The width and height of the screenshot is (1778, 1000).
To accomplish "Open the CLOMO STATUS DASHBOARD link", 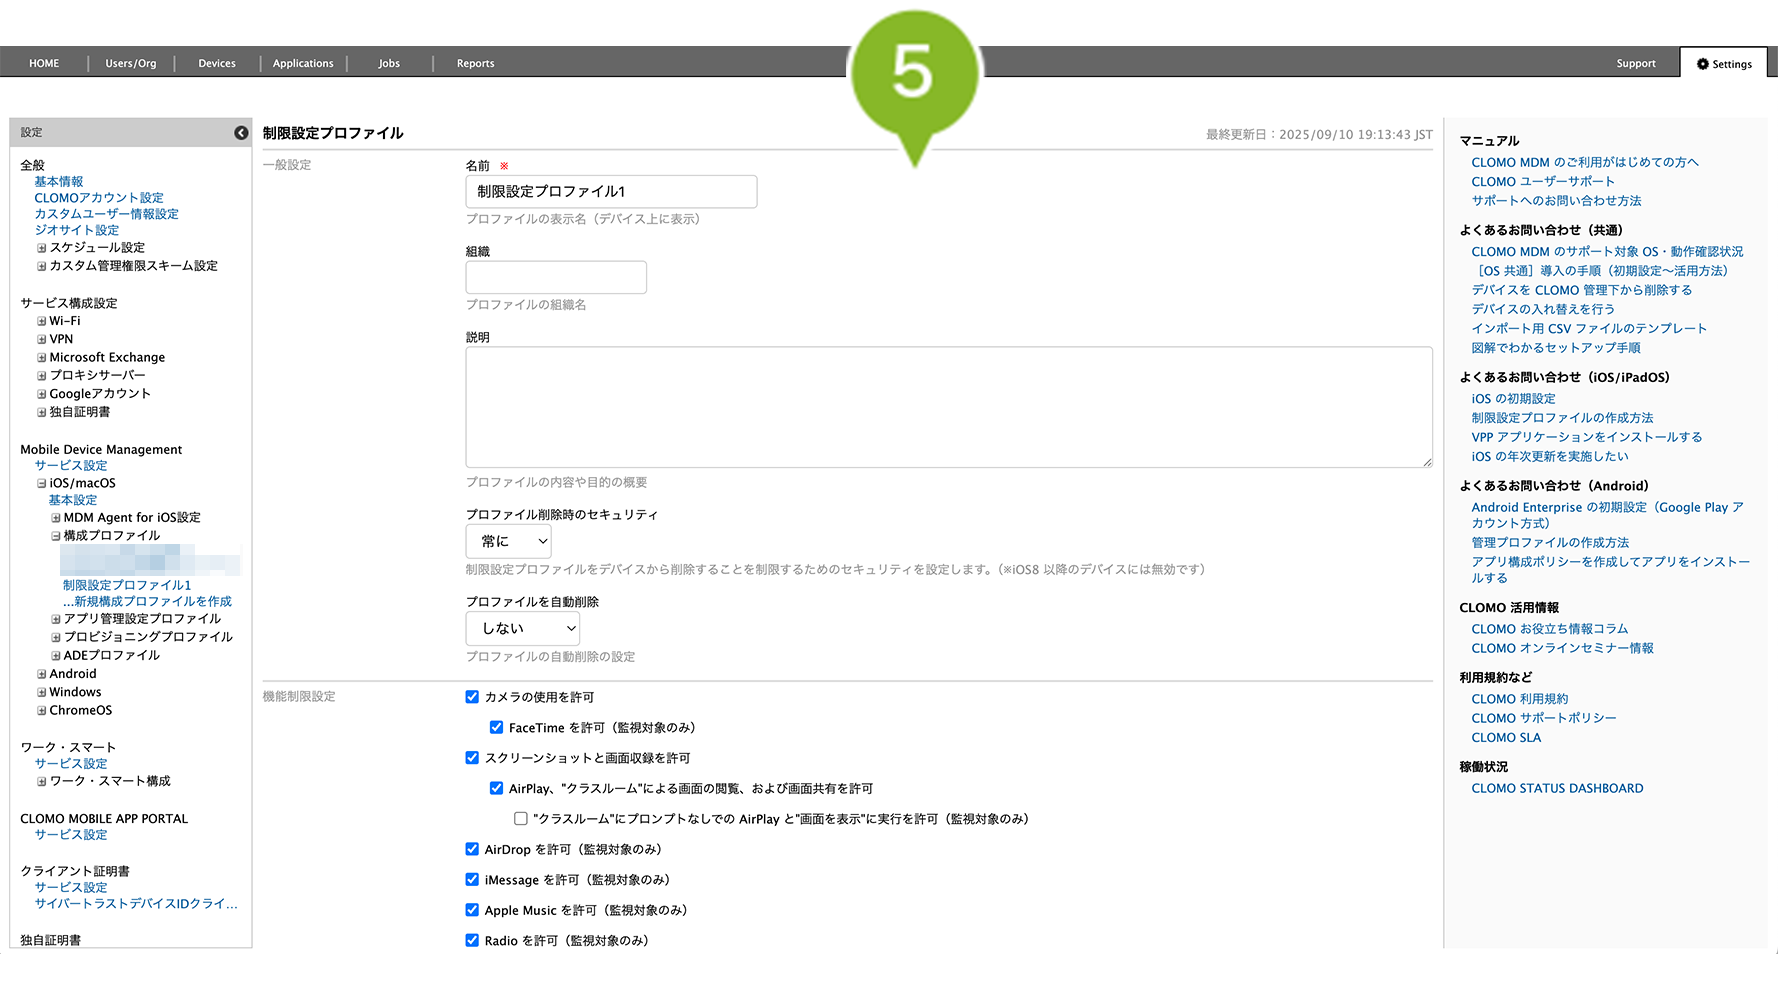I will (x=1557, y=789).
